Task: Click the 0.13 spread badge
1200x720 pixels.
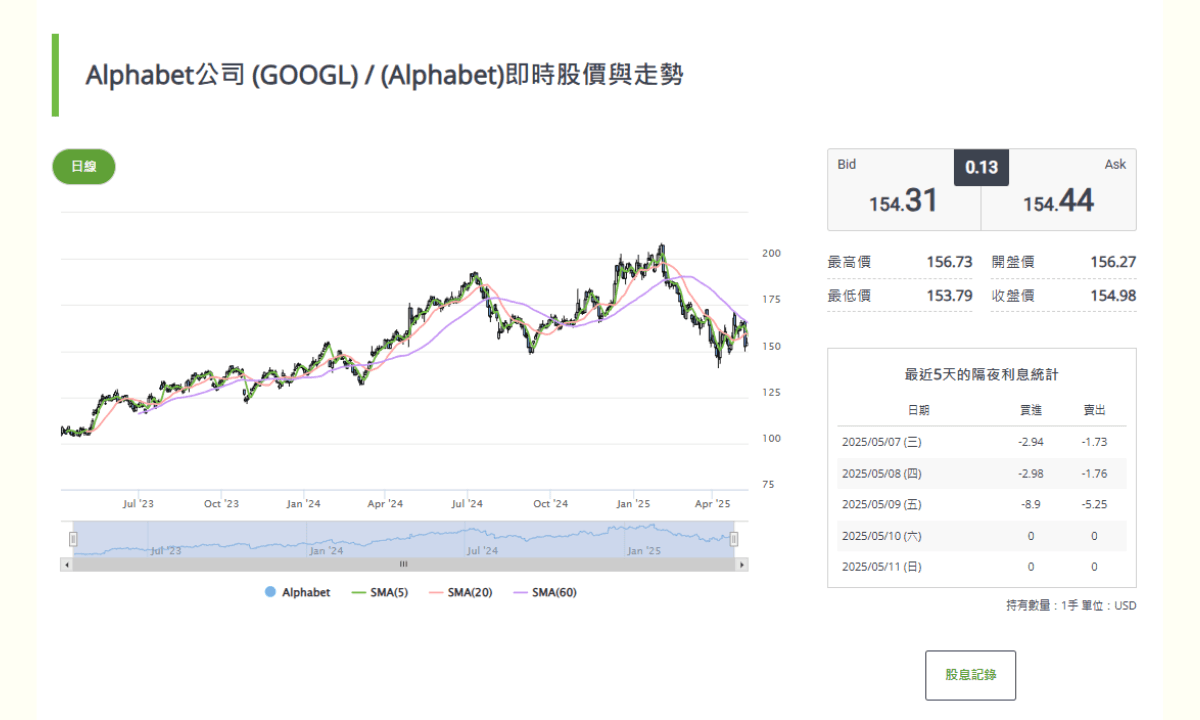Action: 981,167
